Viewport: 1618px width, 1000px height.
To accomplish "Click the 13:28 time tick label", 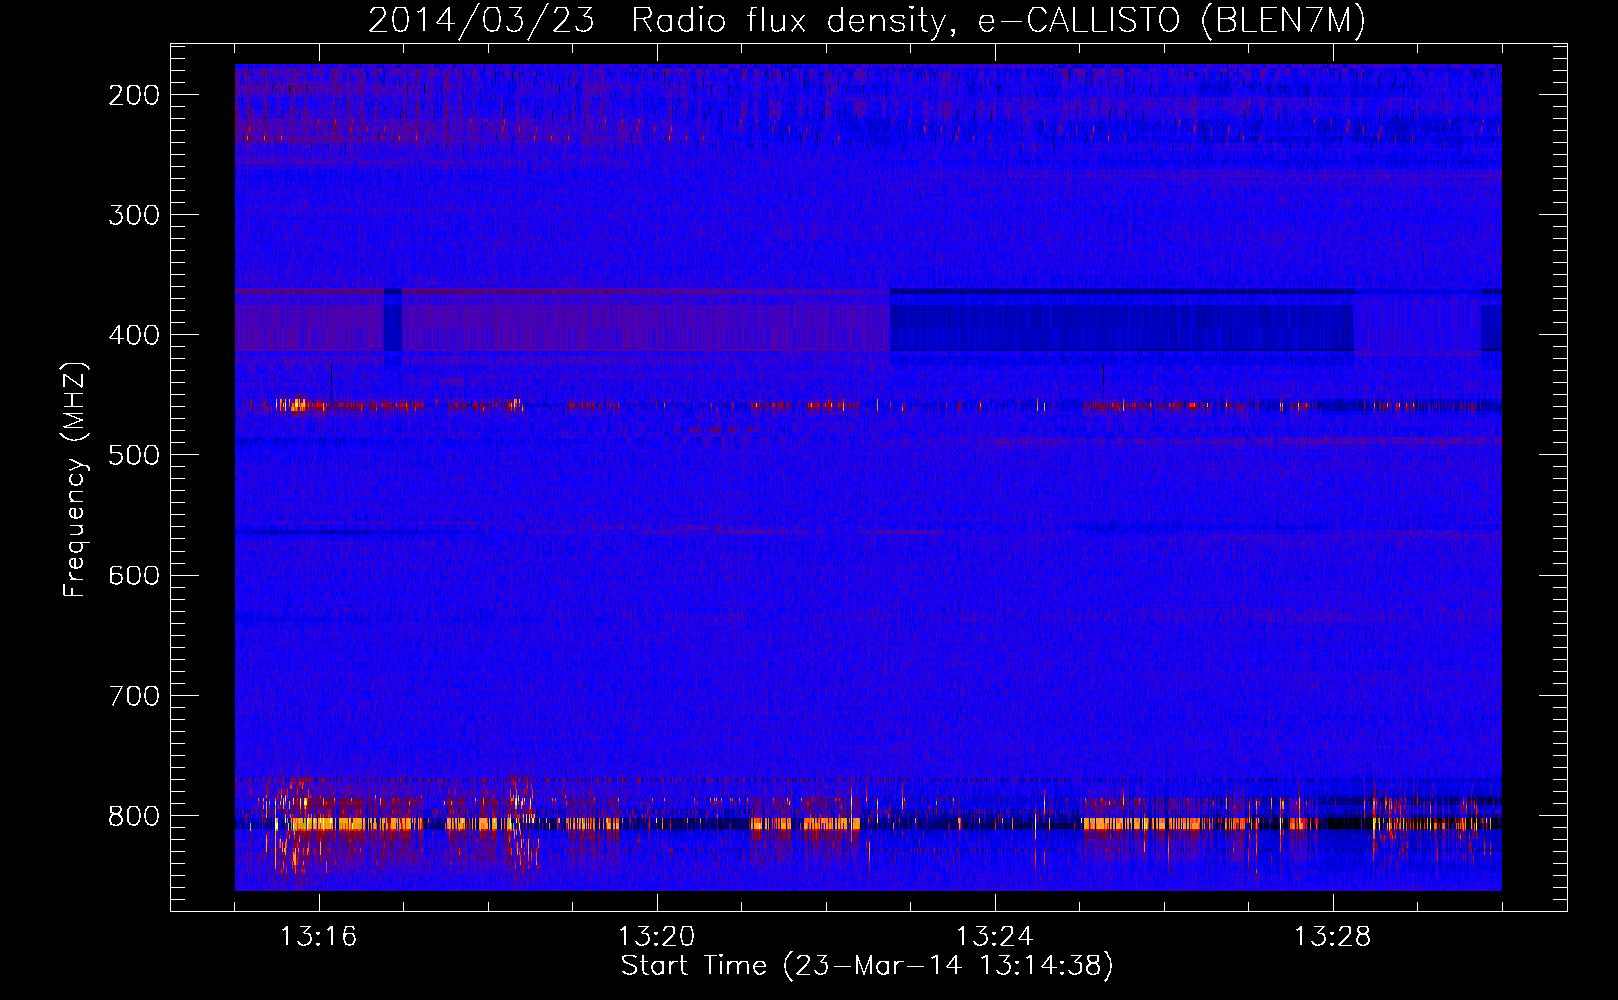I will 1332,937.
